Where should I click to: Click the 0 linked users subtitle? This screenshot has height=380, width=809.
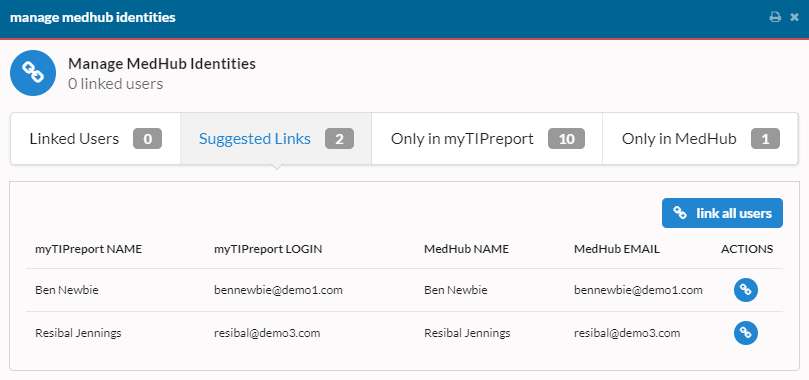tap(116, 84)
